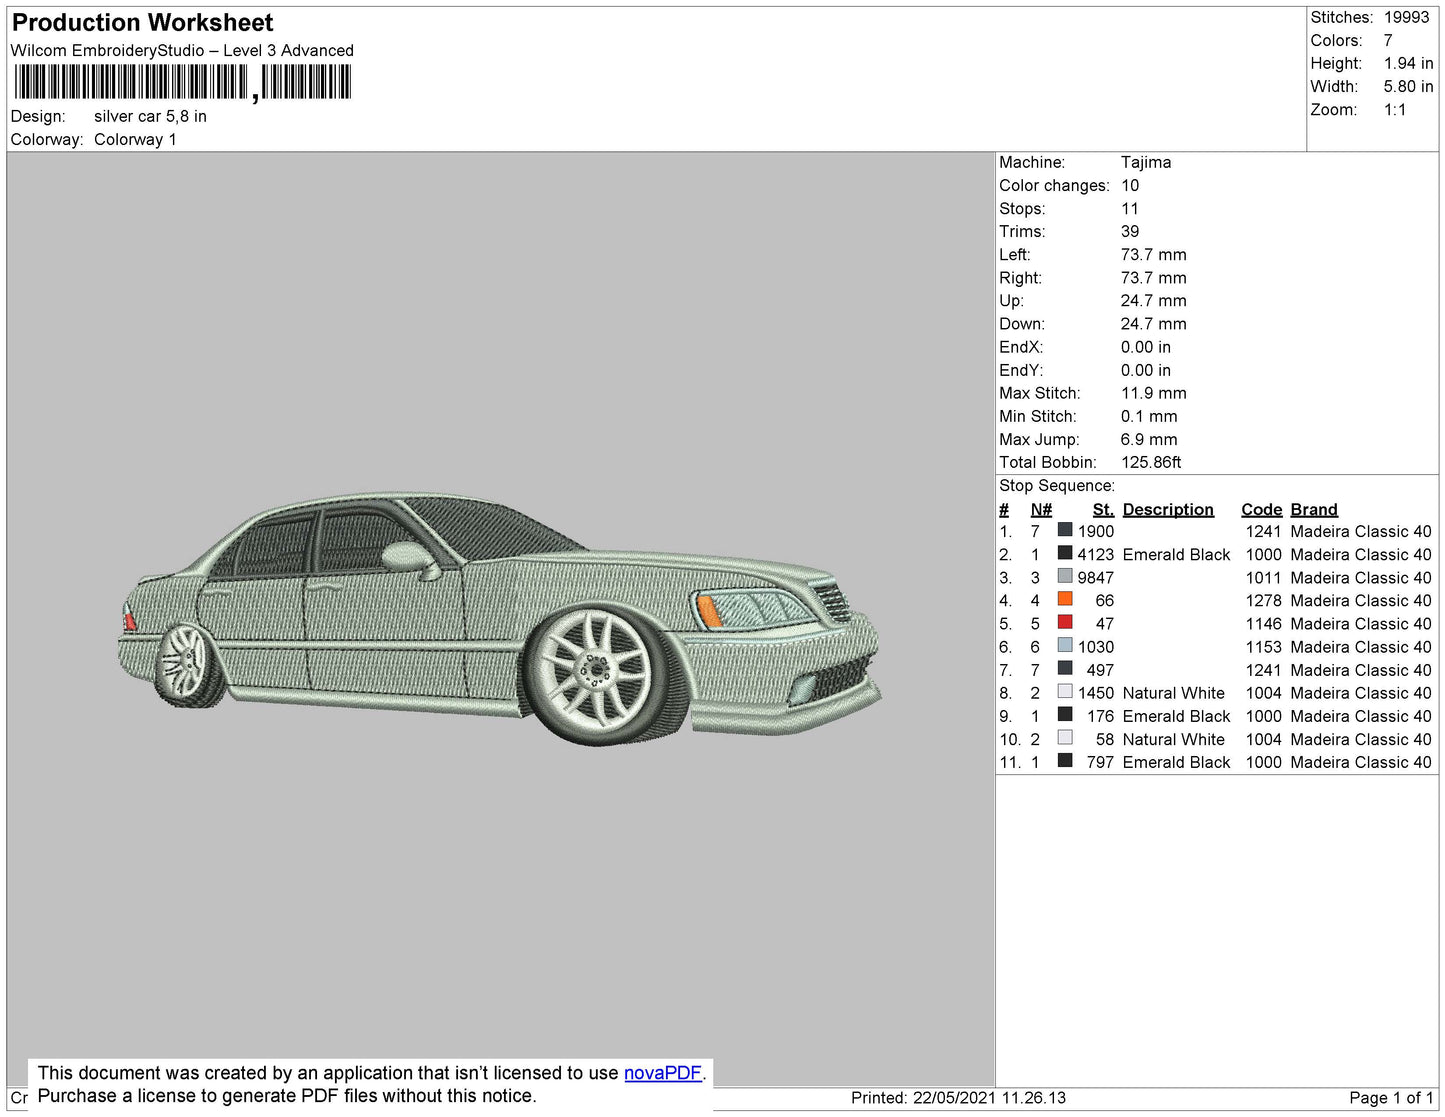This screenshot has height=1117, width=1445.
Task: Click stitch count '4123' in stop 2
Action: click(1096, 554)
